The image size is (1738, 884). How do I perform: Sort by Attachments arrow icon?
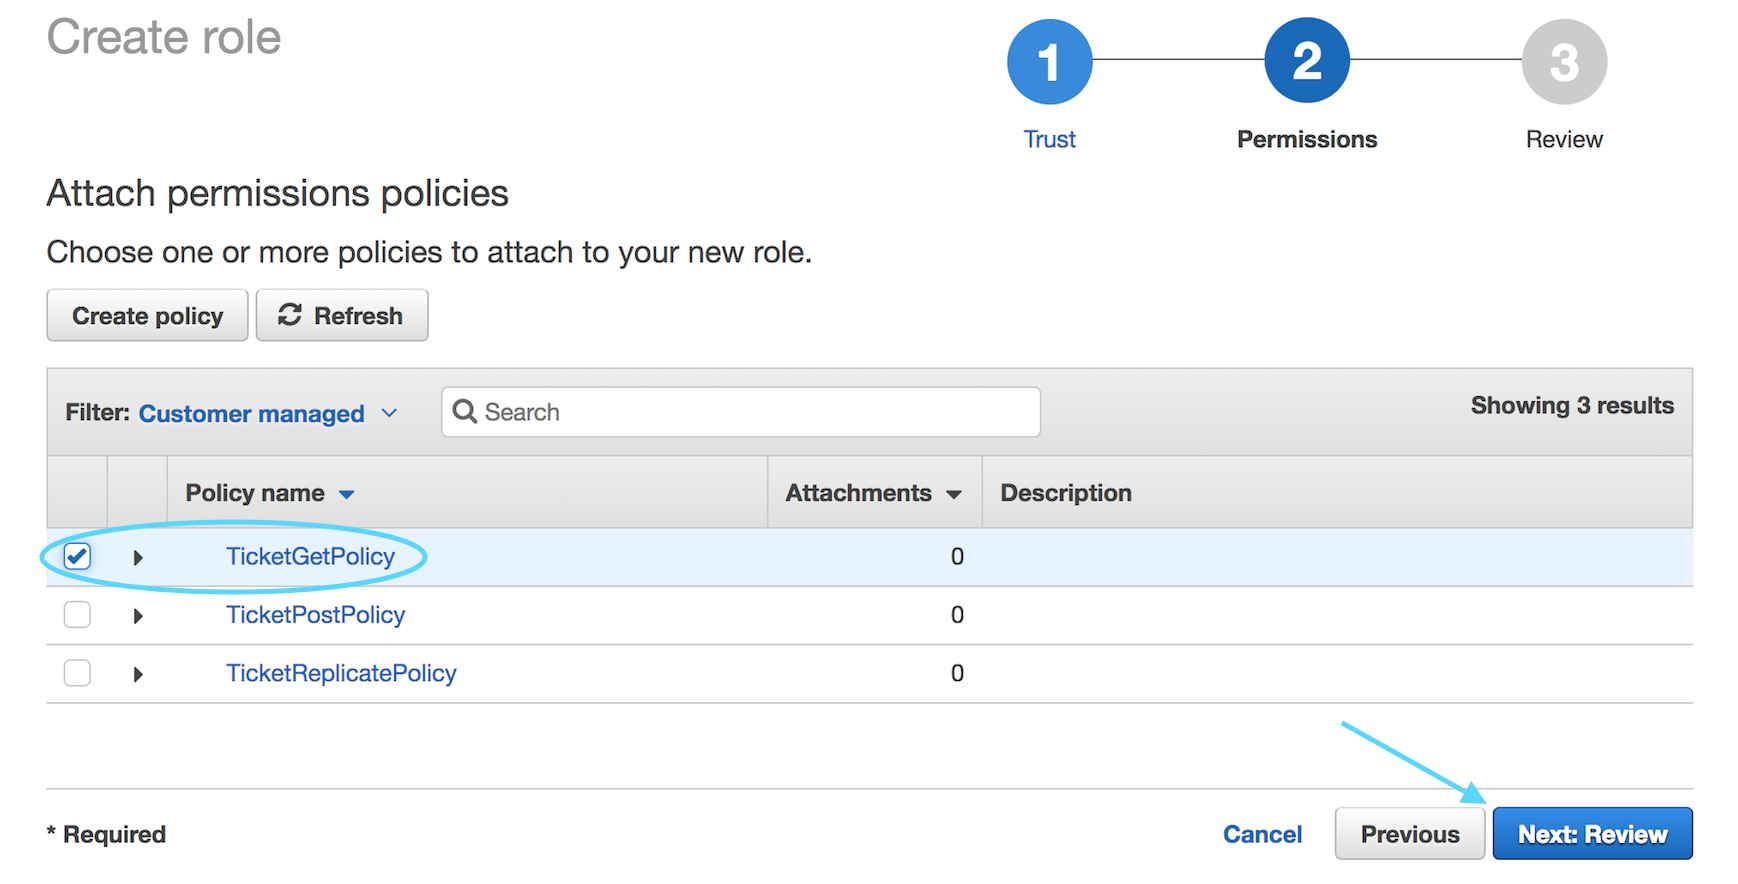(x=953, y=494)
